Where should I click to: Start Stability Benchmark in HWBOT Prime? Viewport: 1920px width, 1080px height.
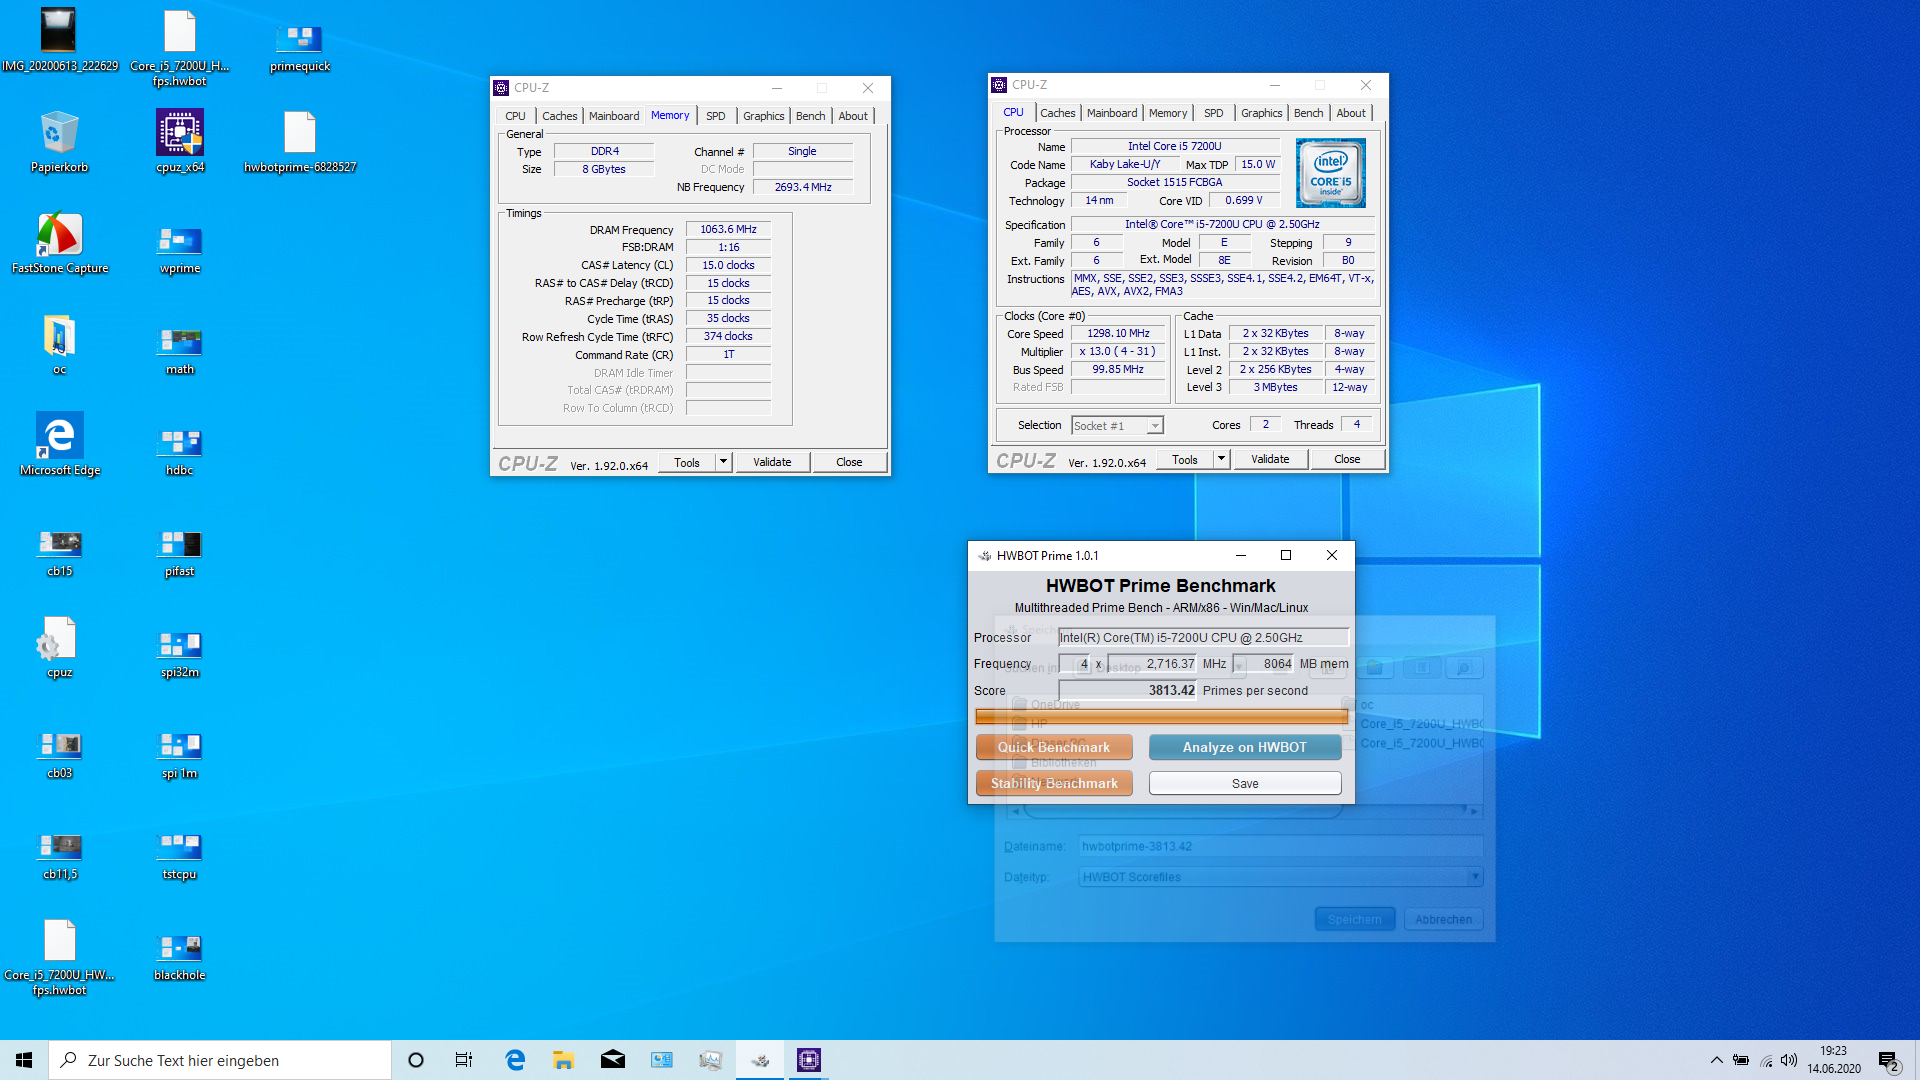(1054, 783)
